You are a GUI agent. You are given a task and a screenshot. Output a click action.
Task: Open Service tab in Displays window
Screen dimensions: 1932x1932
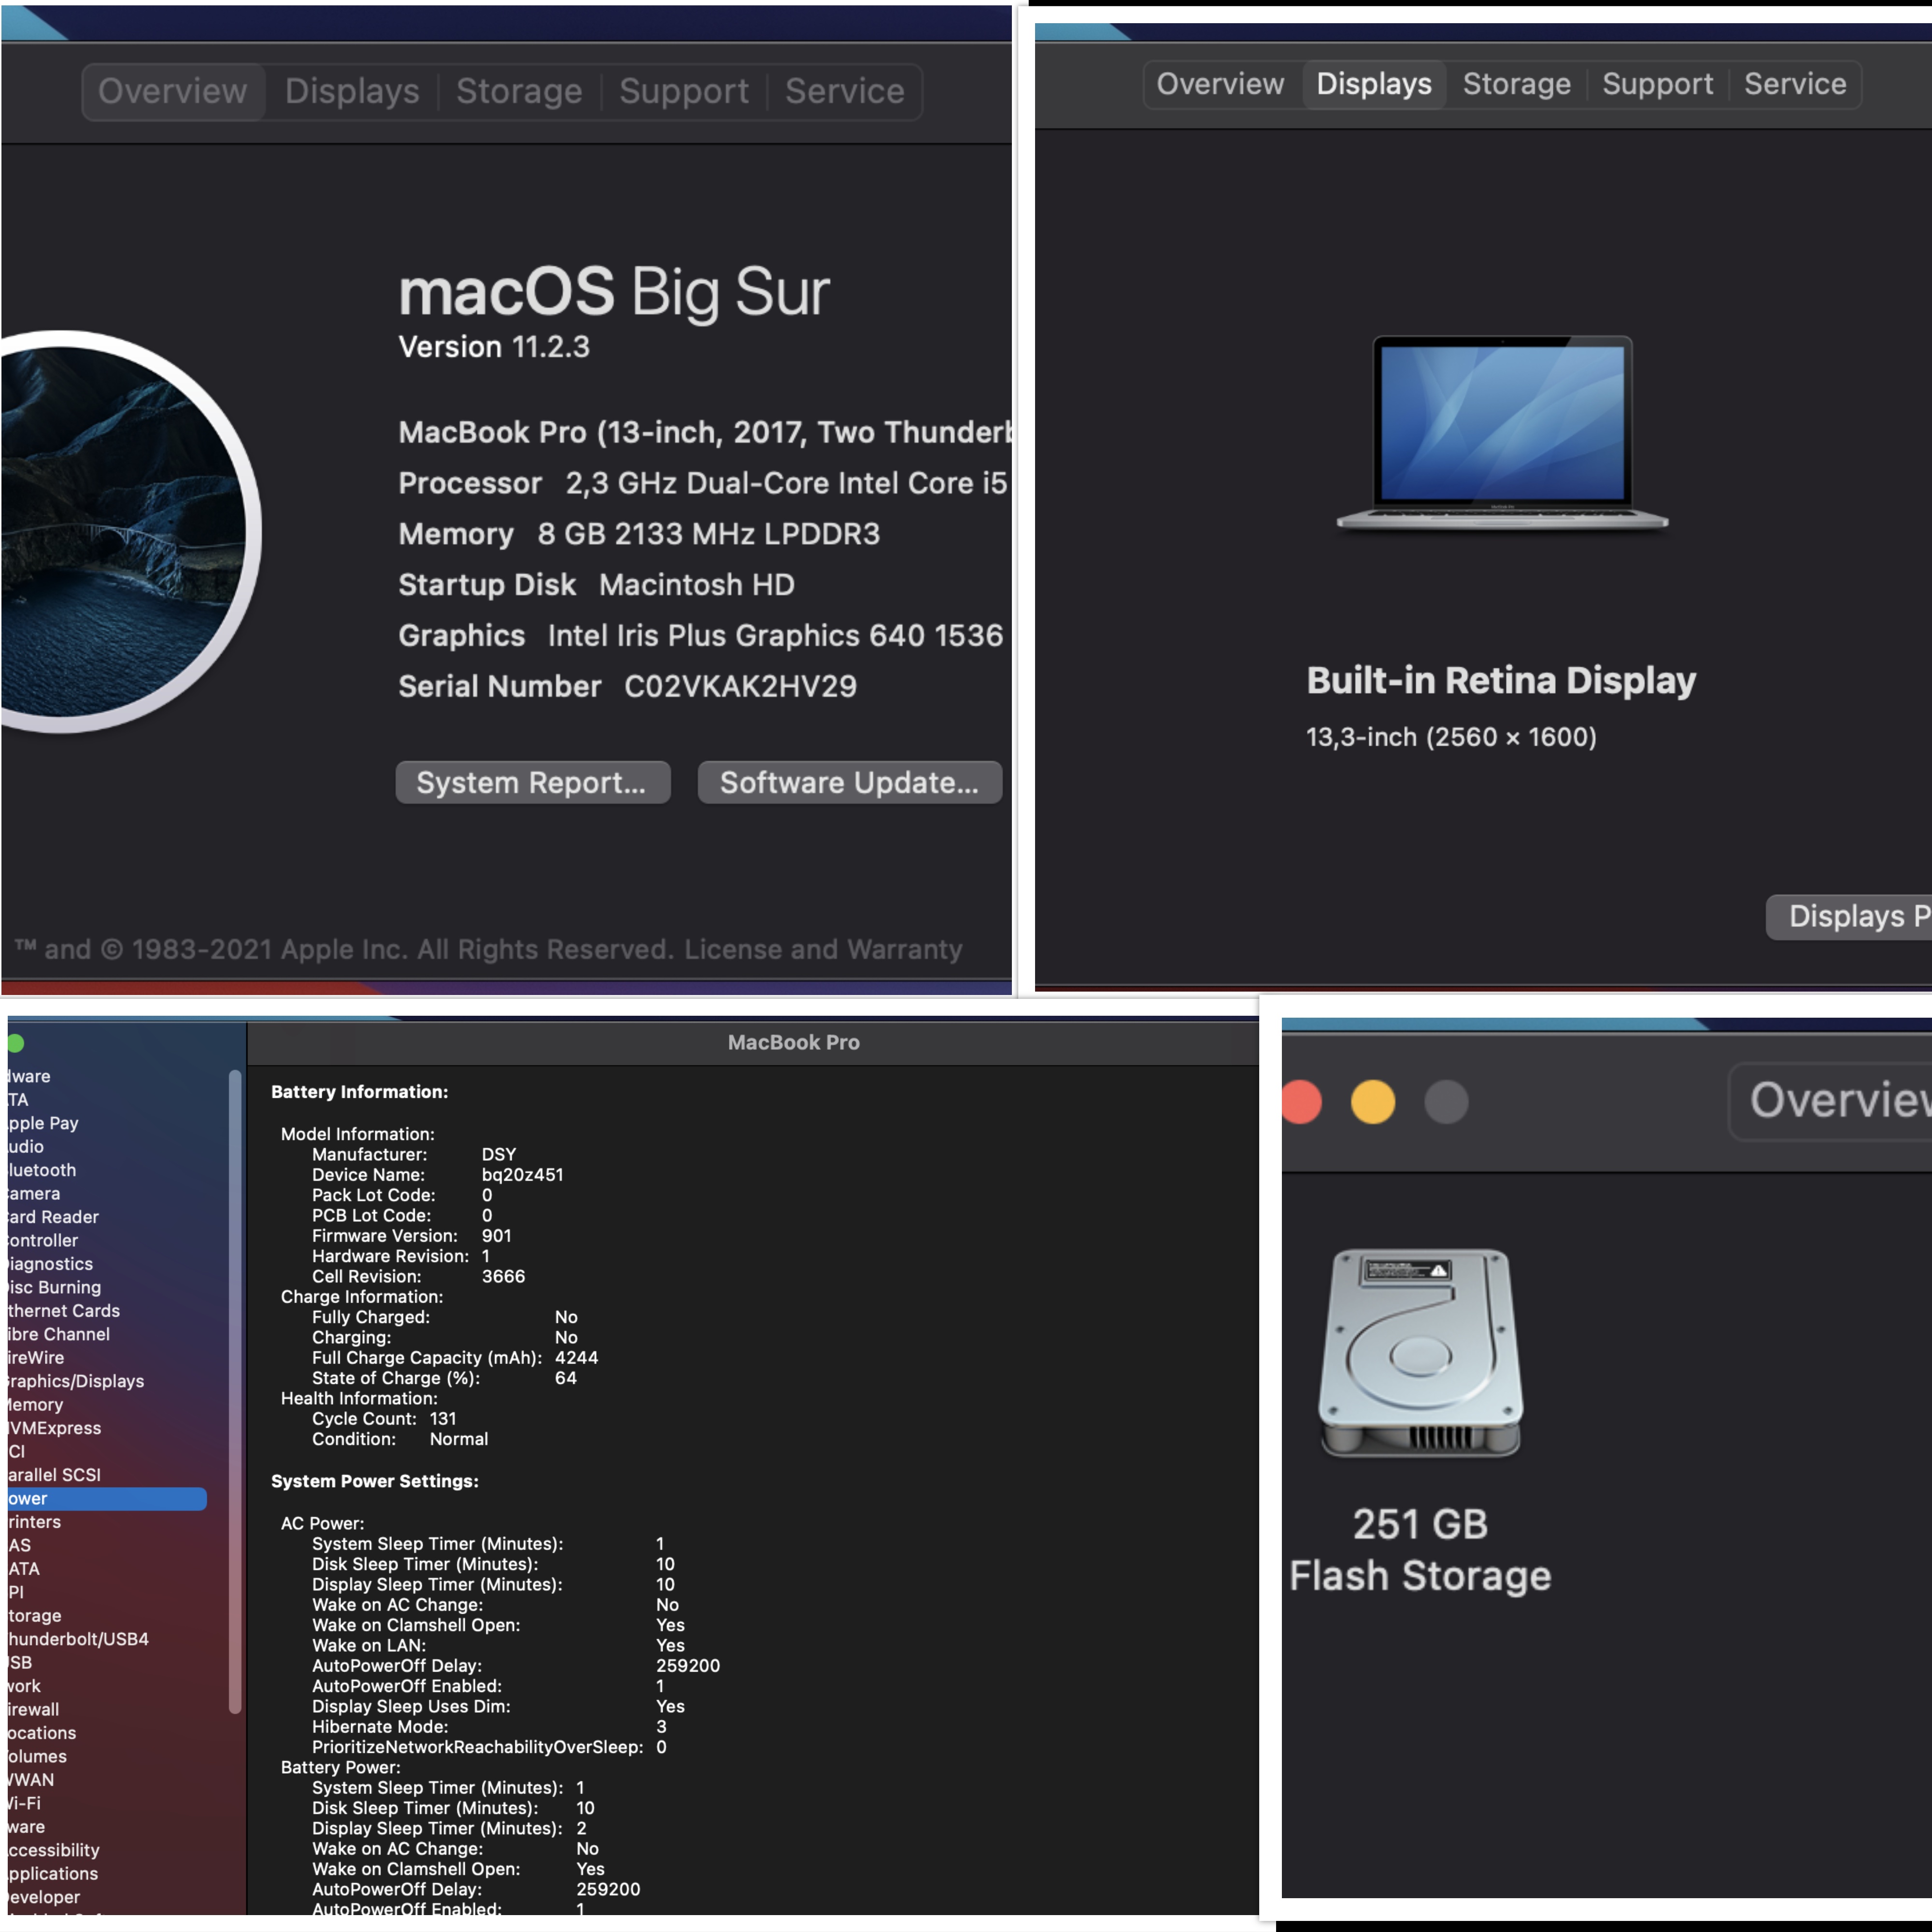click(1795, 84)
